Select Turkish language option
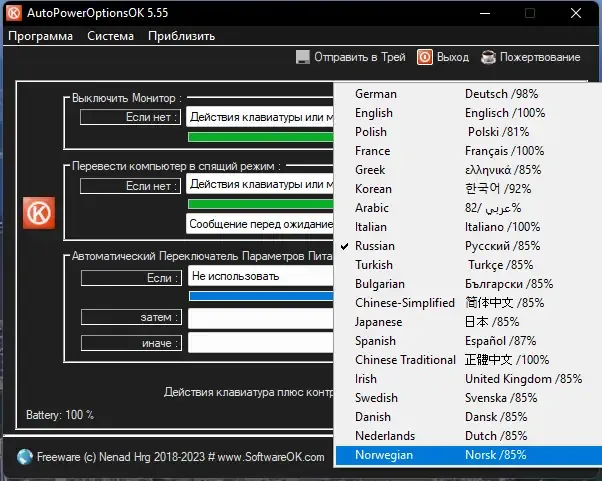Screen dimensions: 602x481 tap(469, 265)
